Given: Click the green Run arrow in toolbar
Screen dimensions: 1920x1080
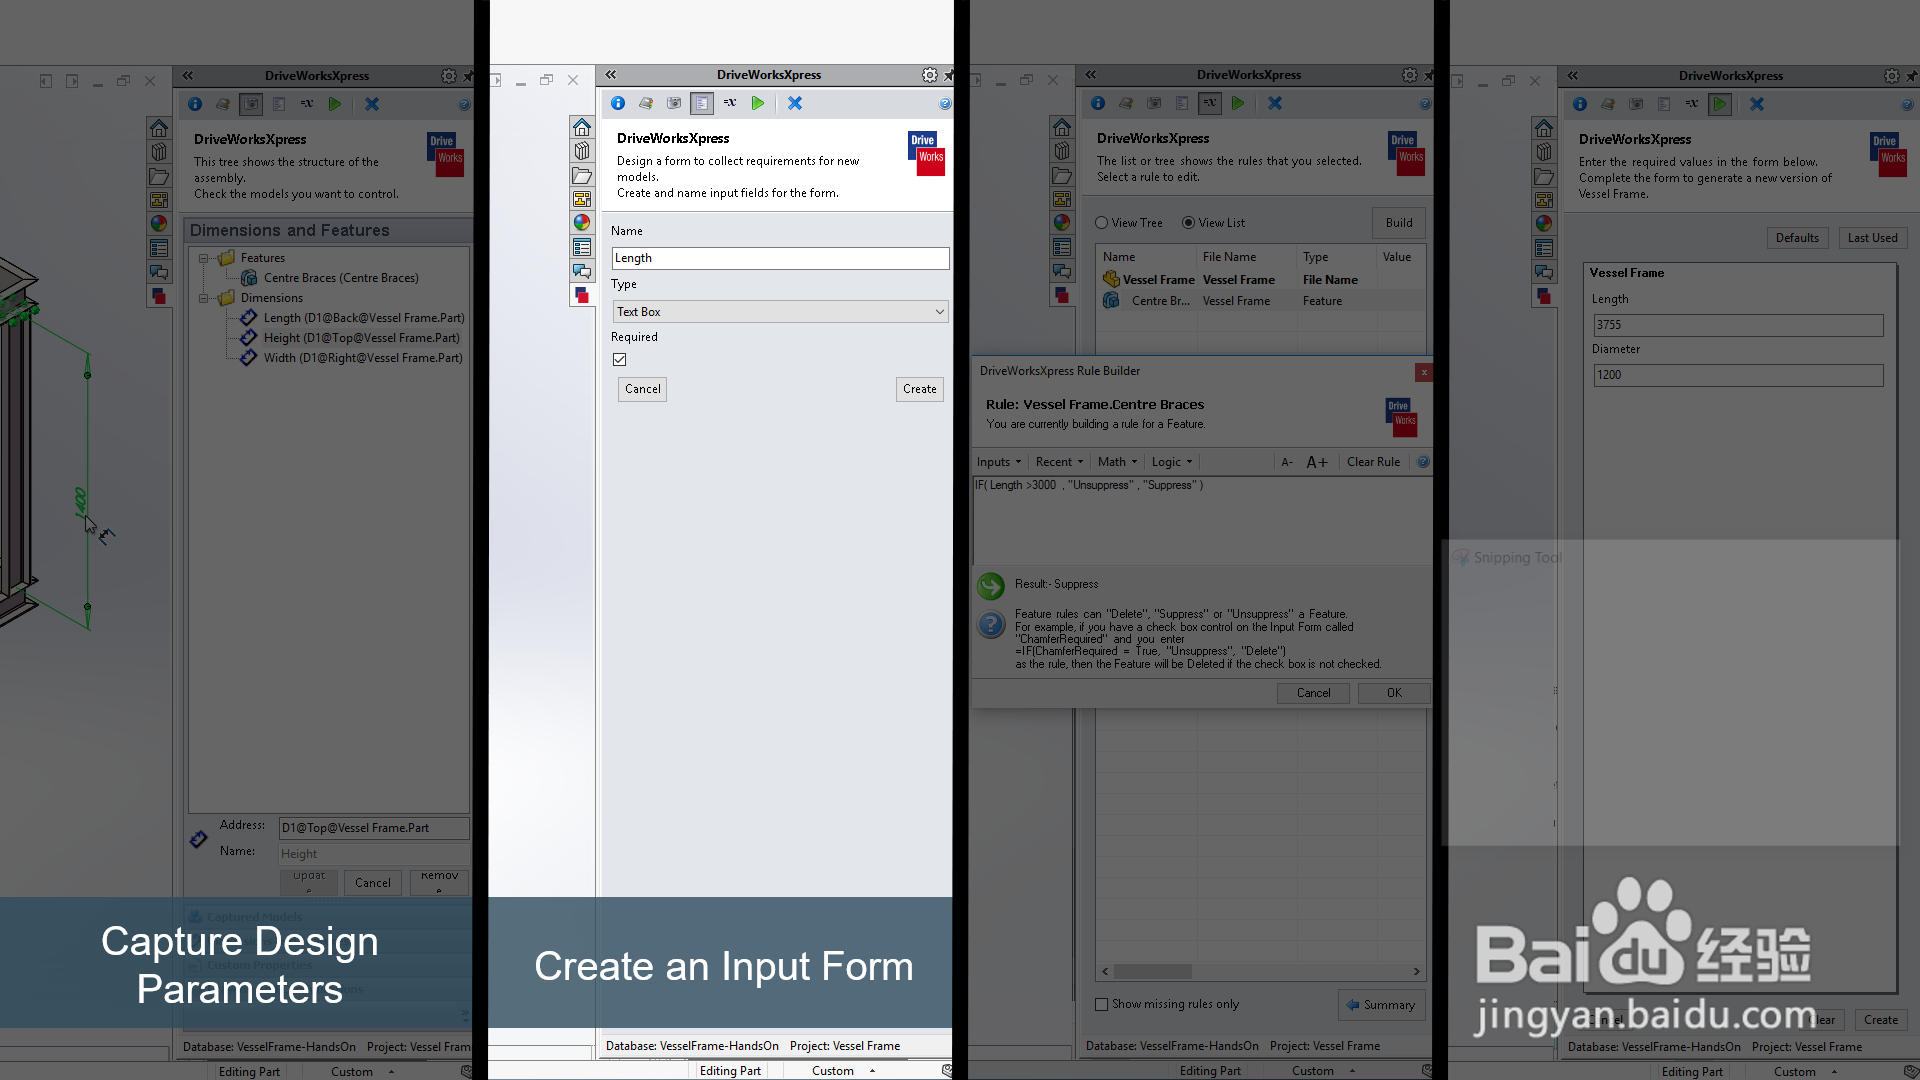Looking at the screenshot, I should coord(758,103).
